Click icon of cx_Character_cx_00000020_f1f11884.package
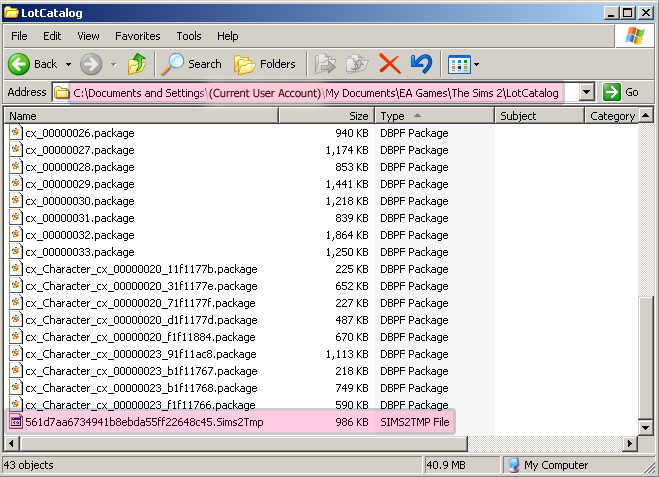The height and width of the screenshot is (477, 659). coord(16,337)
